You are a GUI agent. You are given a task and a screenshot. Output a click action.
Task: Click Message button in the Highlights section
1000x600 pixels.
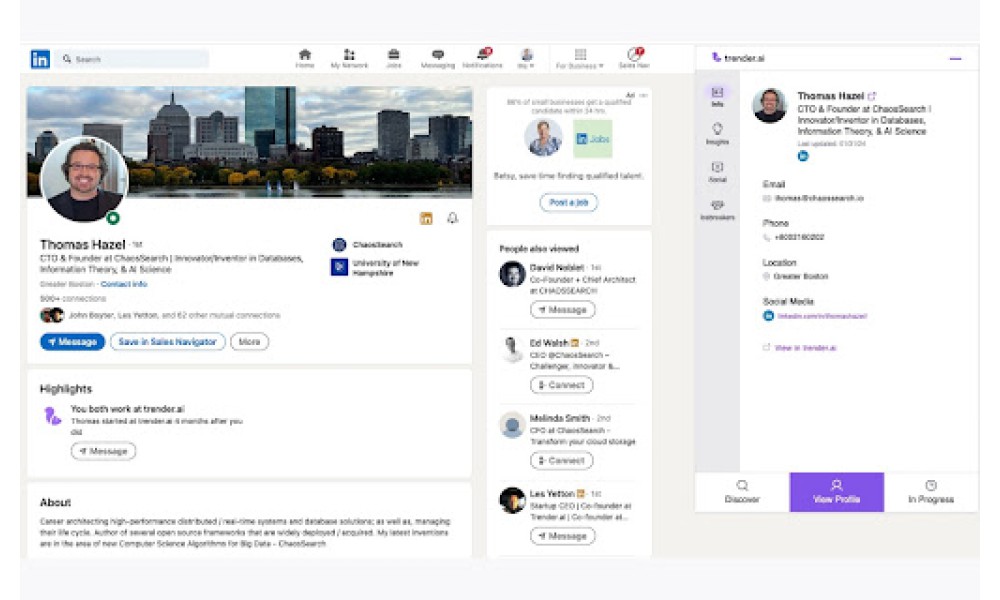pos(103,451)
